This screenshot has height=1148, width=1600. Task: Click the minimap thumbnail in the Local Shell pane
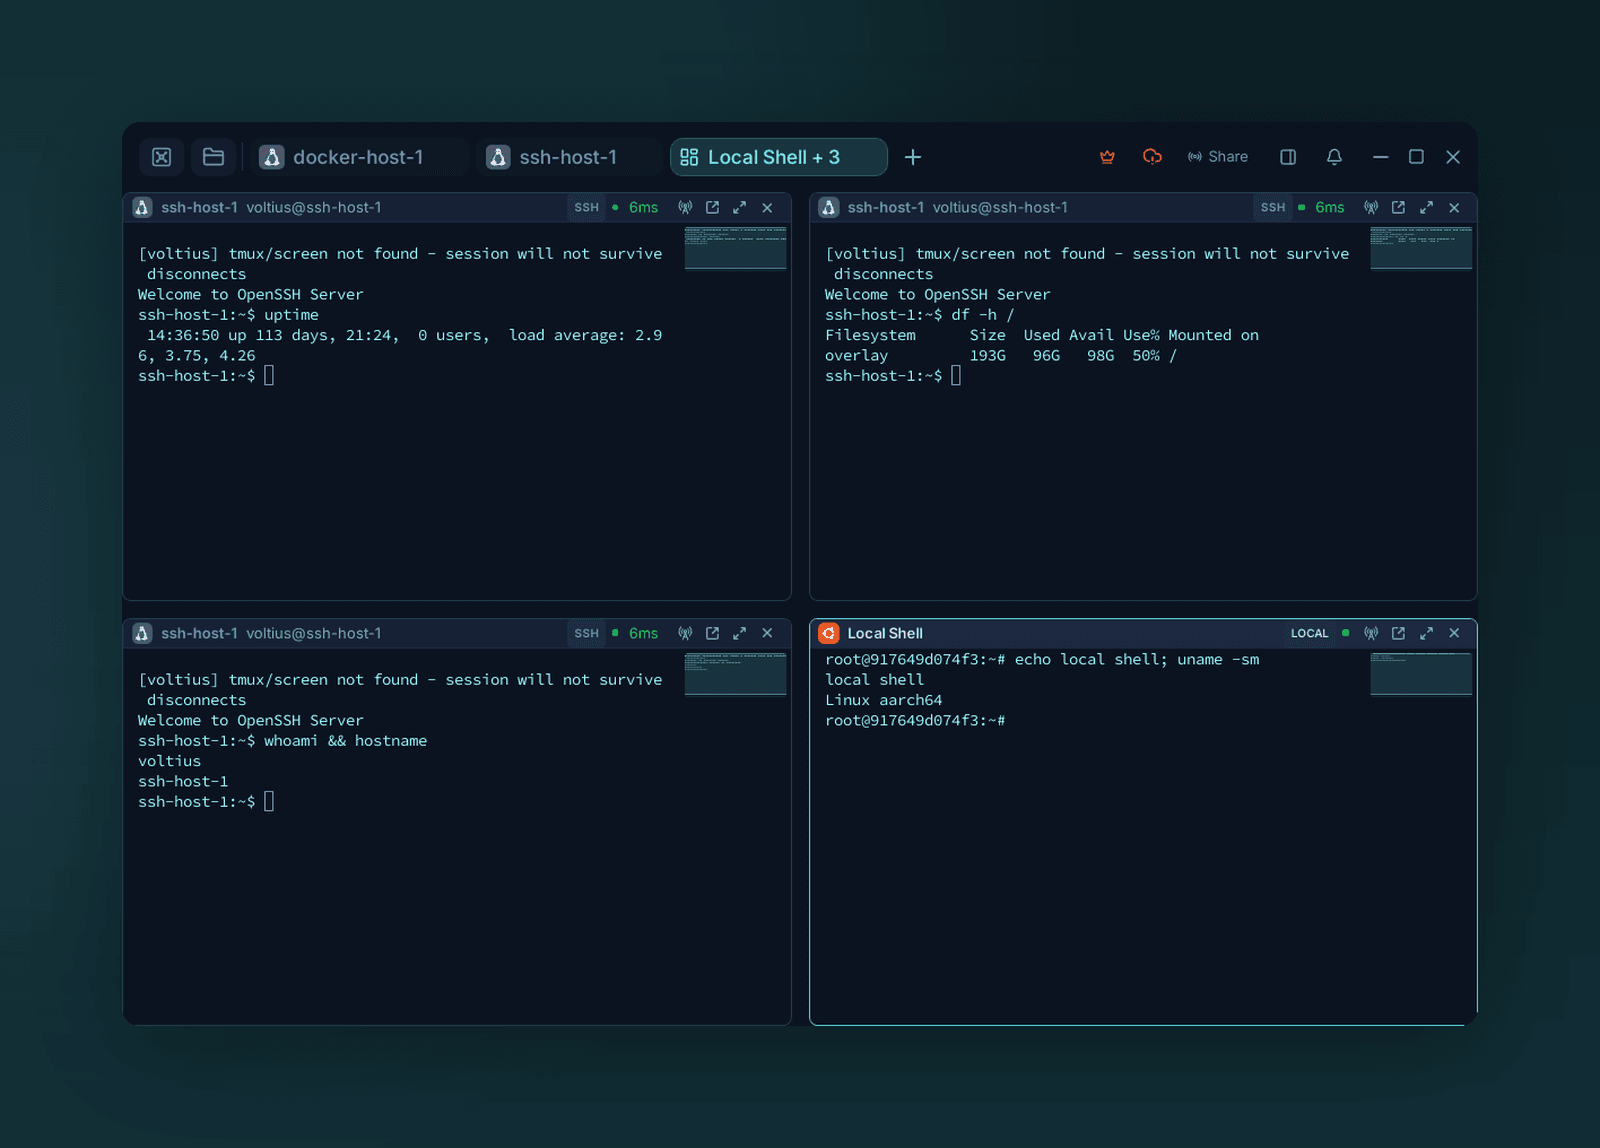click(x=1421, y=674)
